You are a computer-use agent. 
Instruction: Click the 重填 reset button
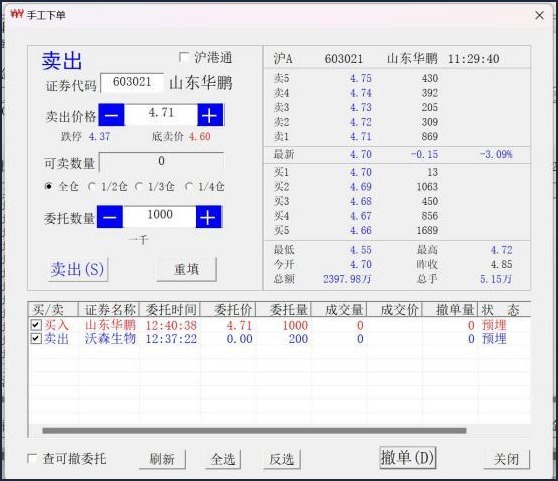click(x=186, y=269)
